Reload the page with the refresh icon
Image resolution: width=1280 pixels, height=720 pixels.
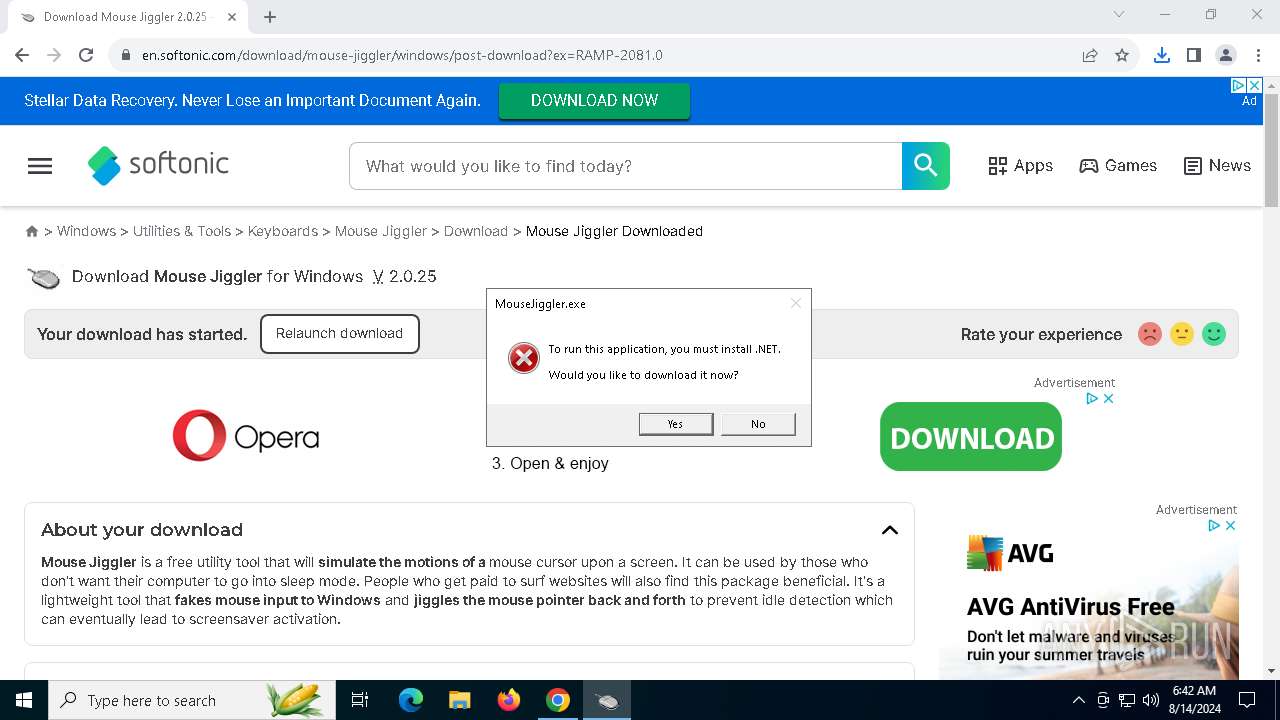coord(86,55)
